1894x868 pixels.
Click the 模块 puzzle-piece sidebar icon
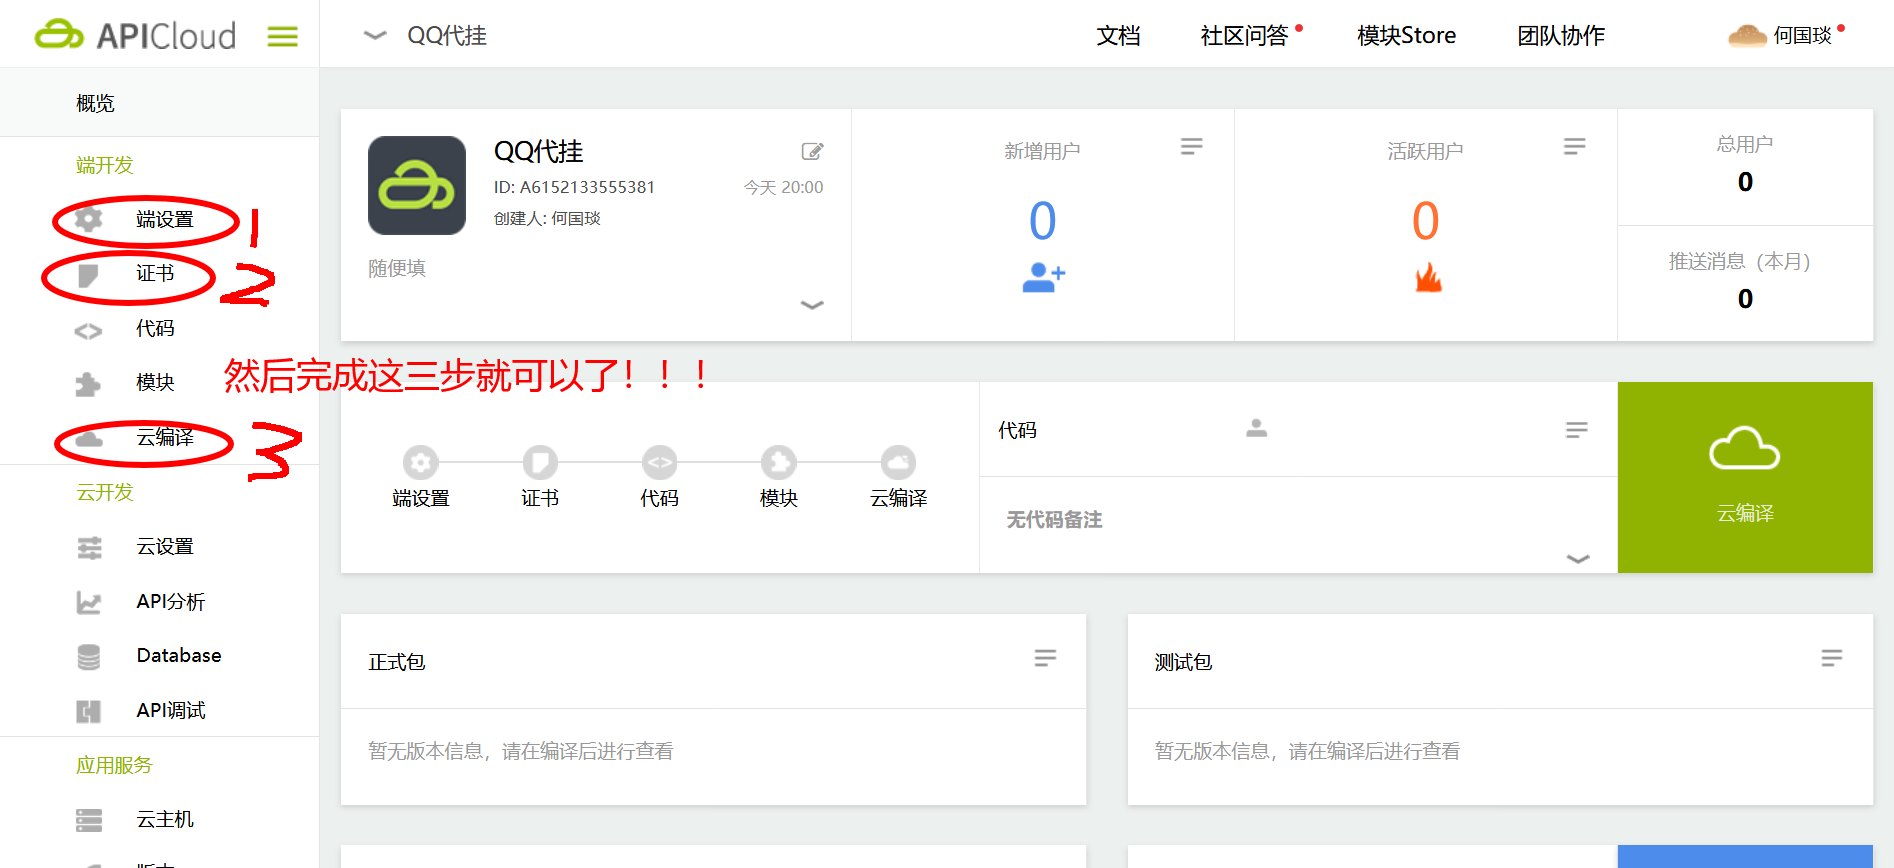coord(88,384)
